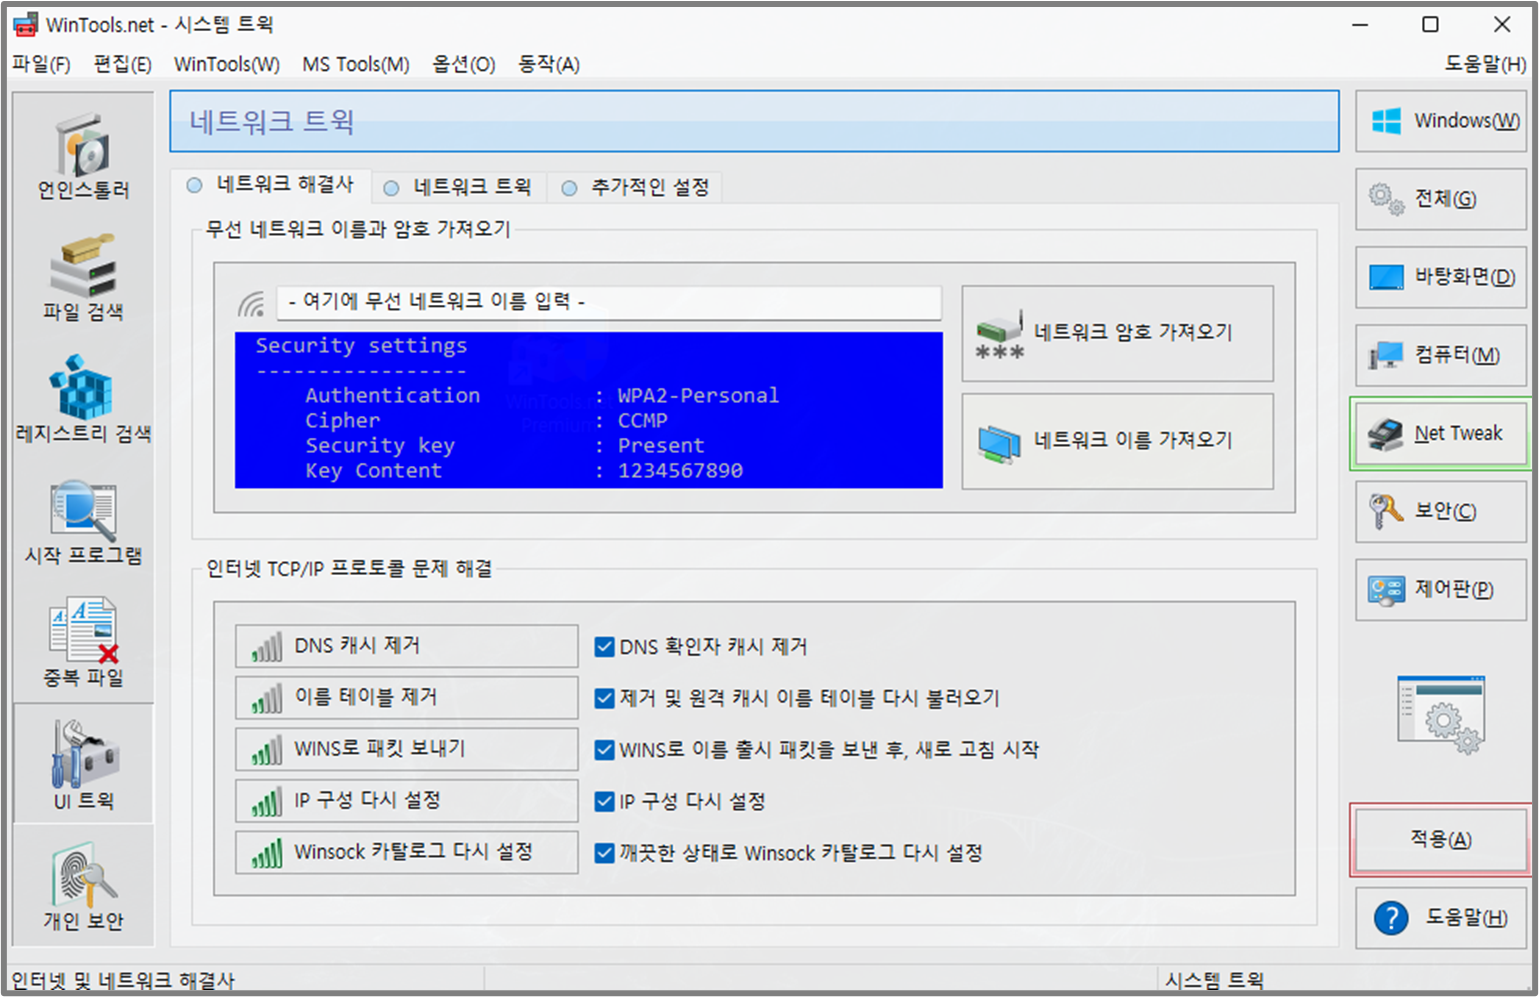Click signal icon on Winsock 카탈로그 다시 설정
Image resolution: width=1539 pixels, height=997 pixels.
point(267,853)
